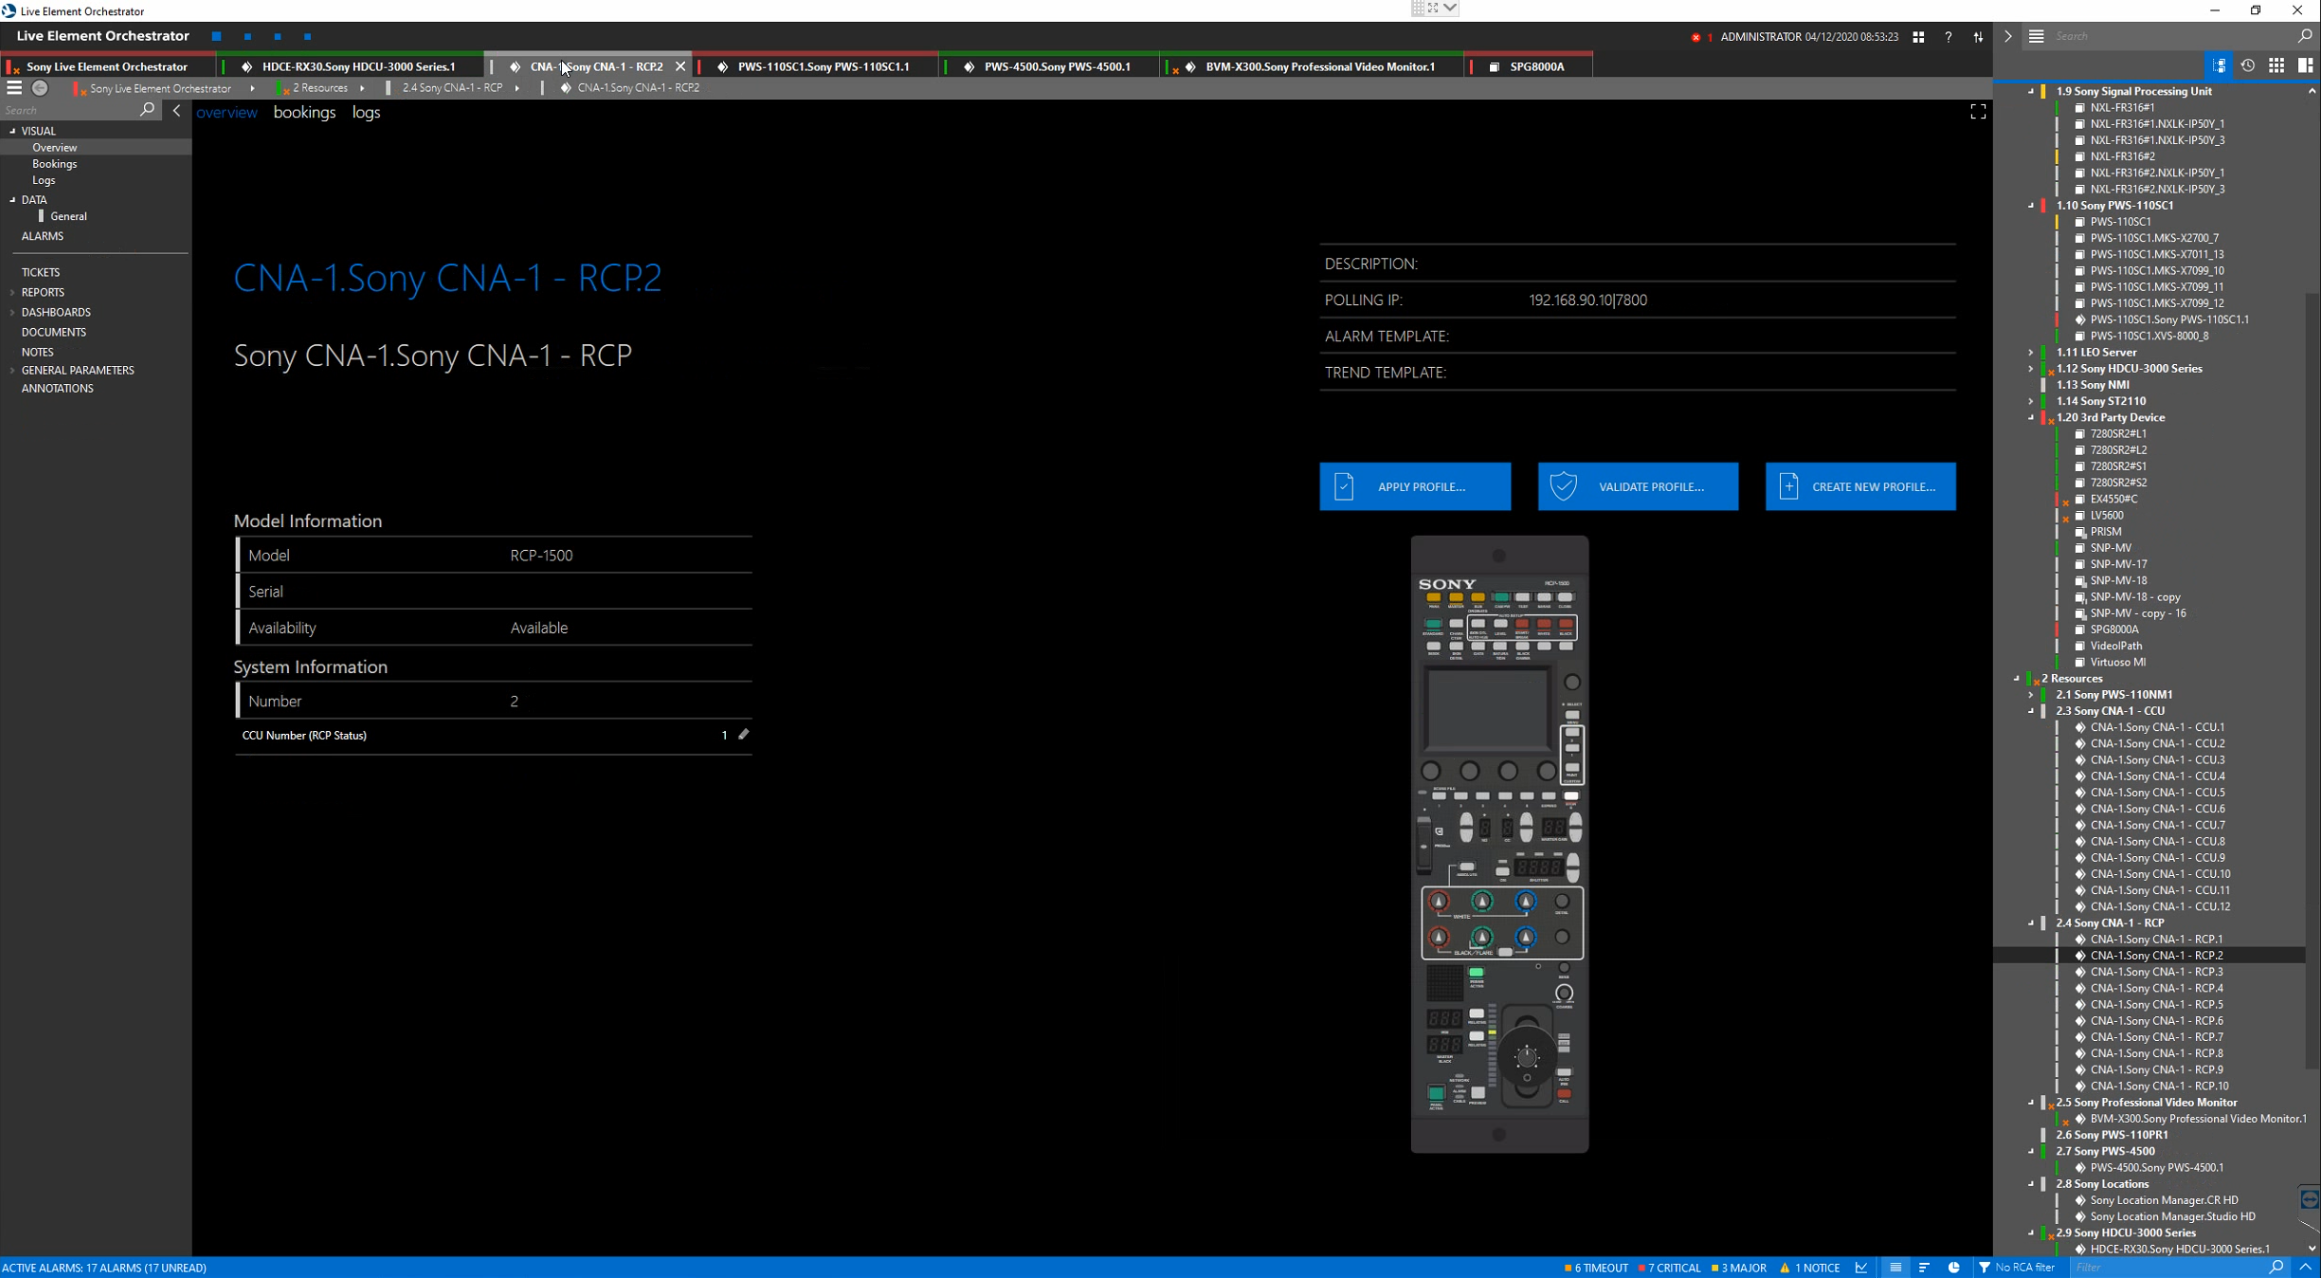
Task: Click Create New Profile button
Action: pos(1860,486)
